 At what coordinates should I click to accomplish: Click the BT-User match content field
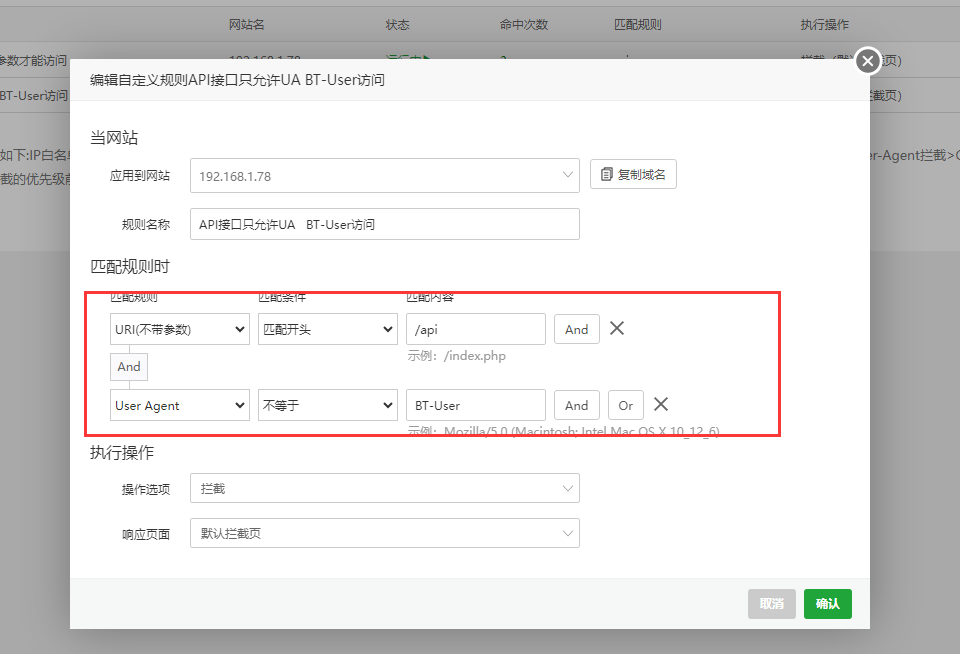(x=476, y=405)
